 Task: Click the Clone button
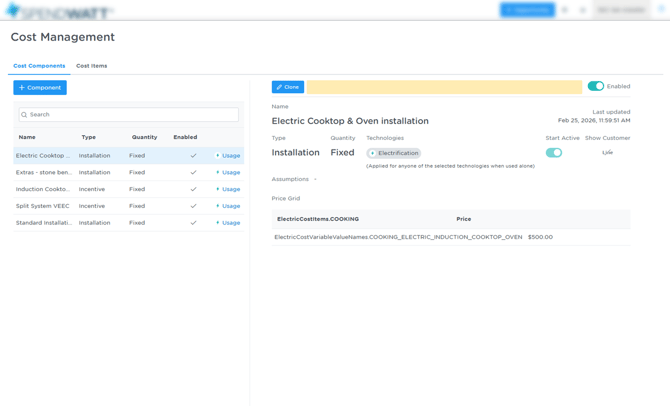point(288,87)
